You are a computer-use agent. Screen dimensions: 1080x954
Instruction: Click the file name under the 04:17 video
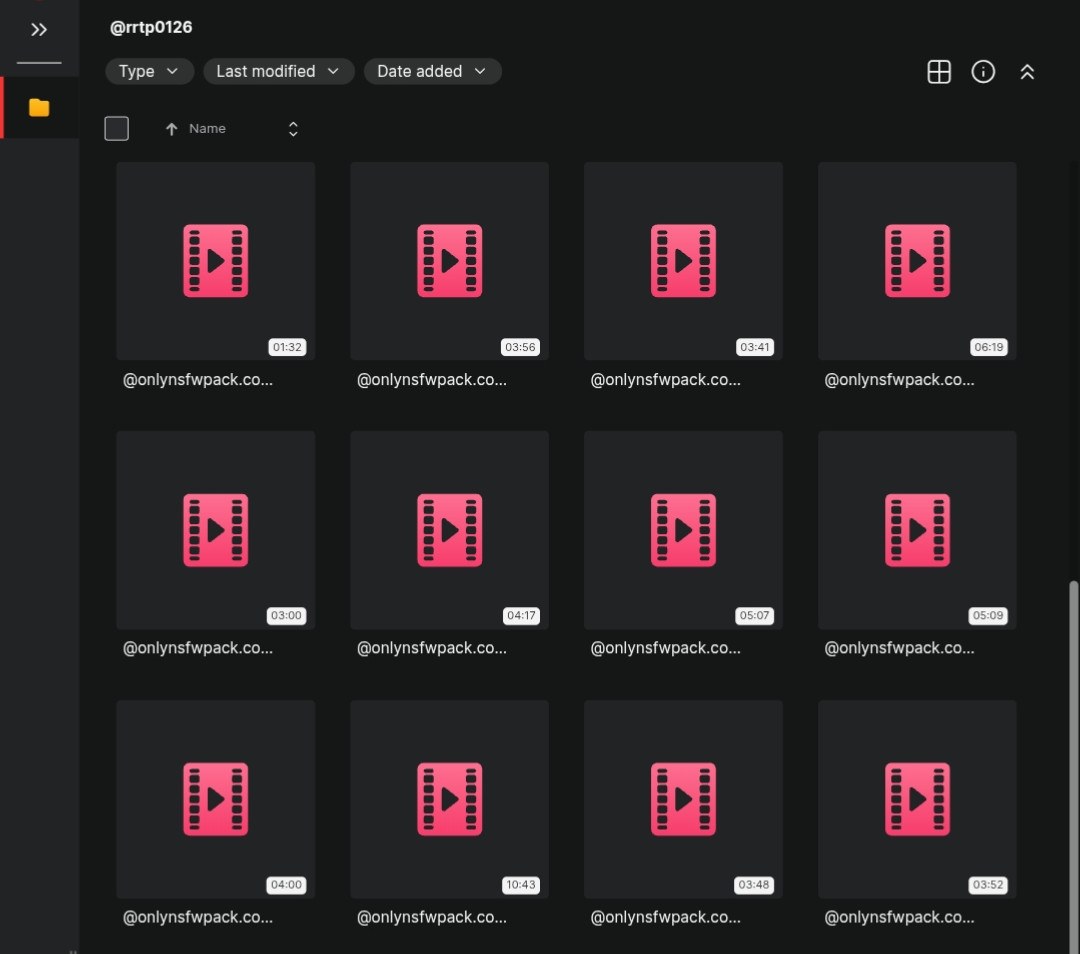pos(432,648)
